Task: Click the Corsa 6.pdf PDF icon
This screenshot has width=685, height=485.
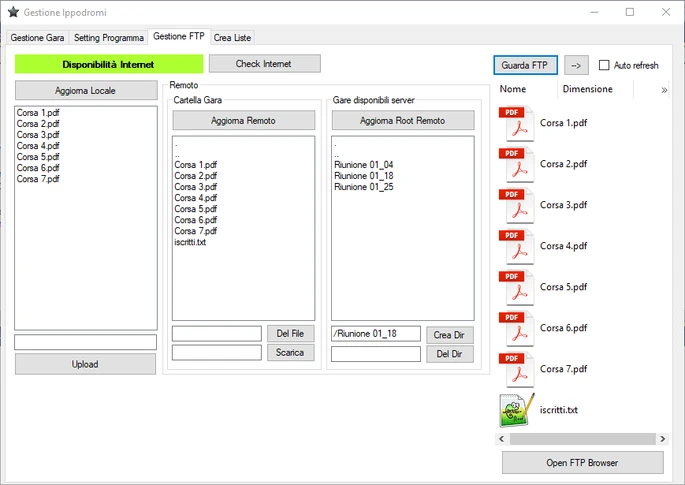Action: [516, 329]
